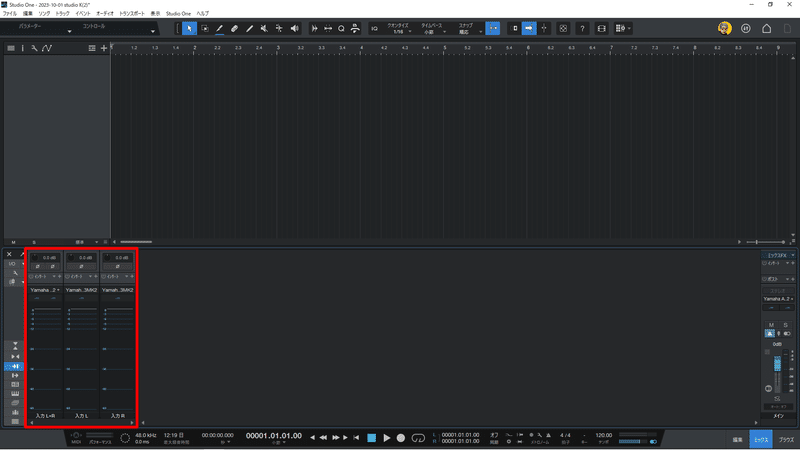Add track with the plus icon
800x450 pixels.
click(x=104, y=48)
